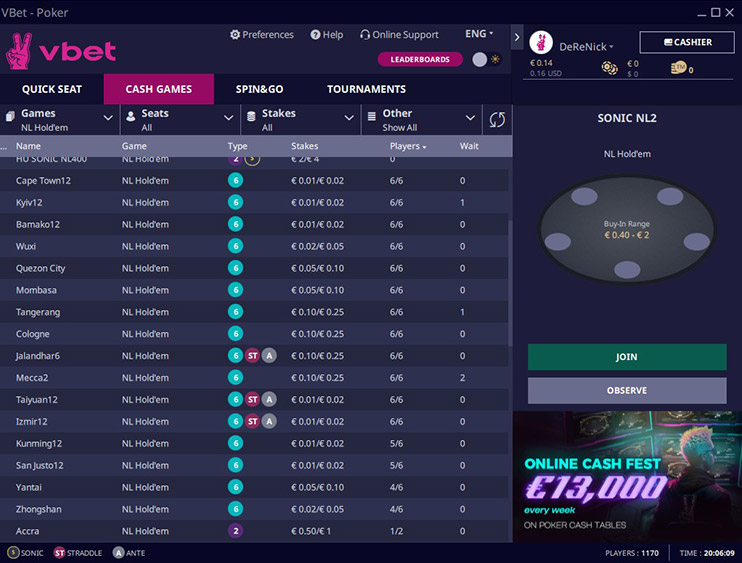Select the Zhongshan table row
Image resolution: width=742 pixels, height=563 pixels.
tap(254, 509)
